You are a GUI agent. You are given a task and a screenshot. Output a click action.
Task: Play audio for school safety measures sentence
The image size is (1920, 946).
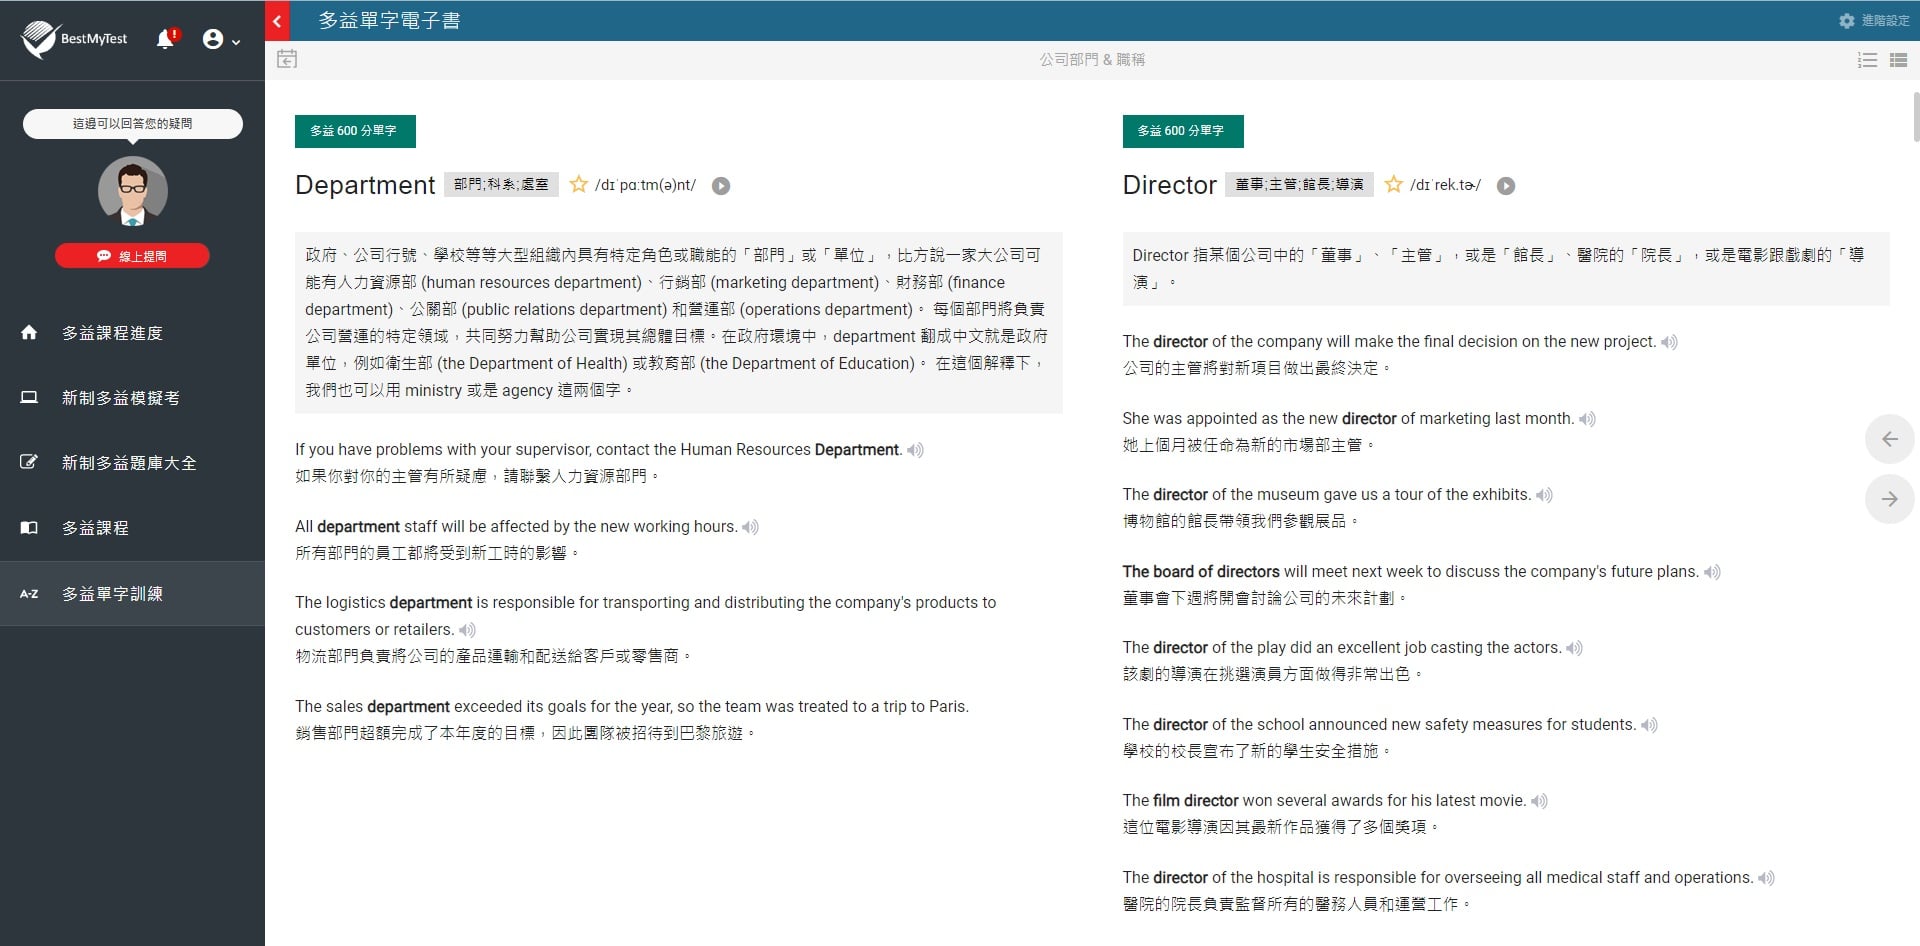(1649, 725)
